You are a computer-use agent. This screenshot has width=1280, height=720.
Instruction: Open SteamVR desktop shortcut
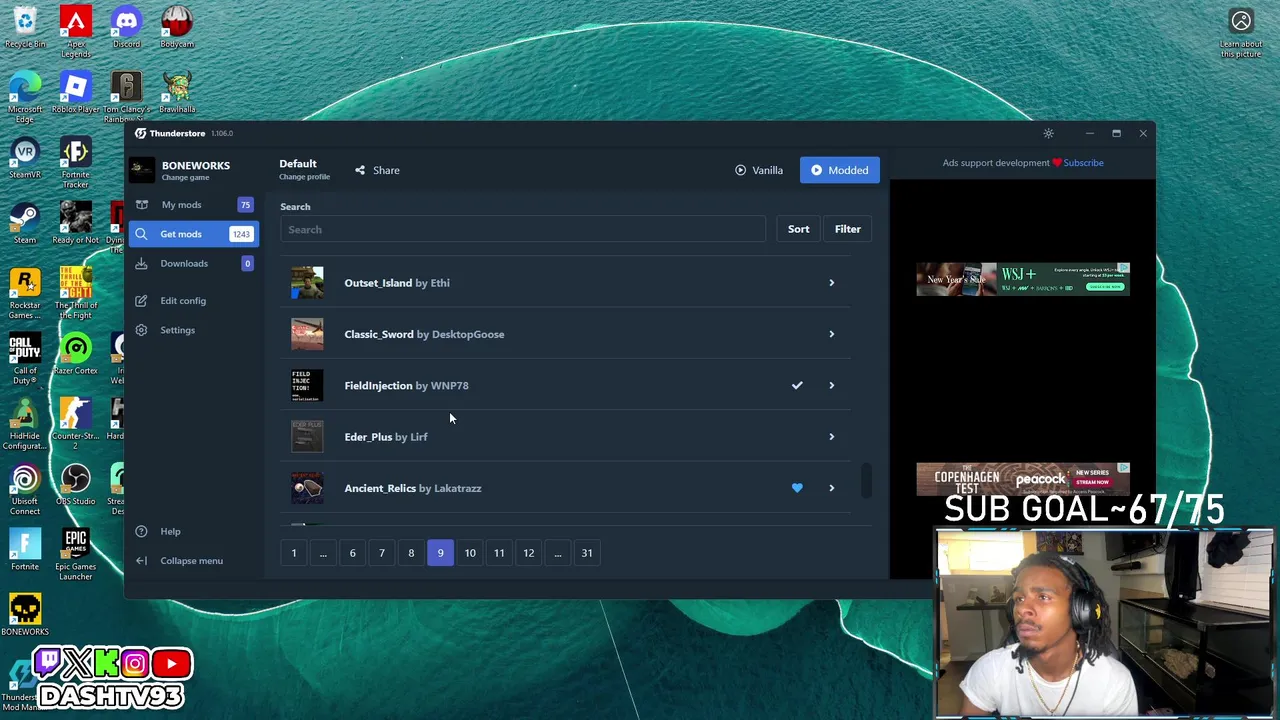(25, 158)
